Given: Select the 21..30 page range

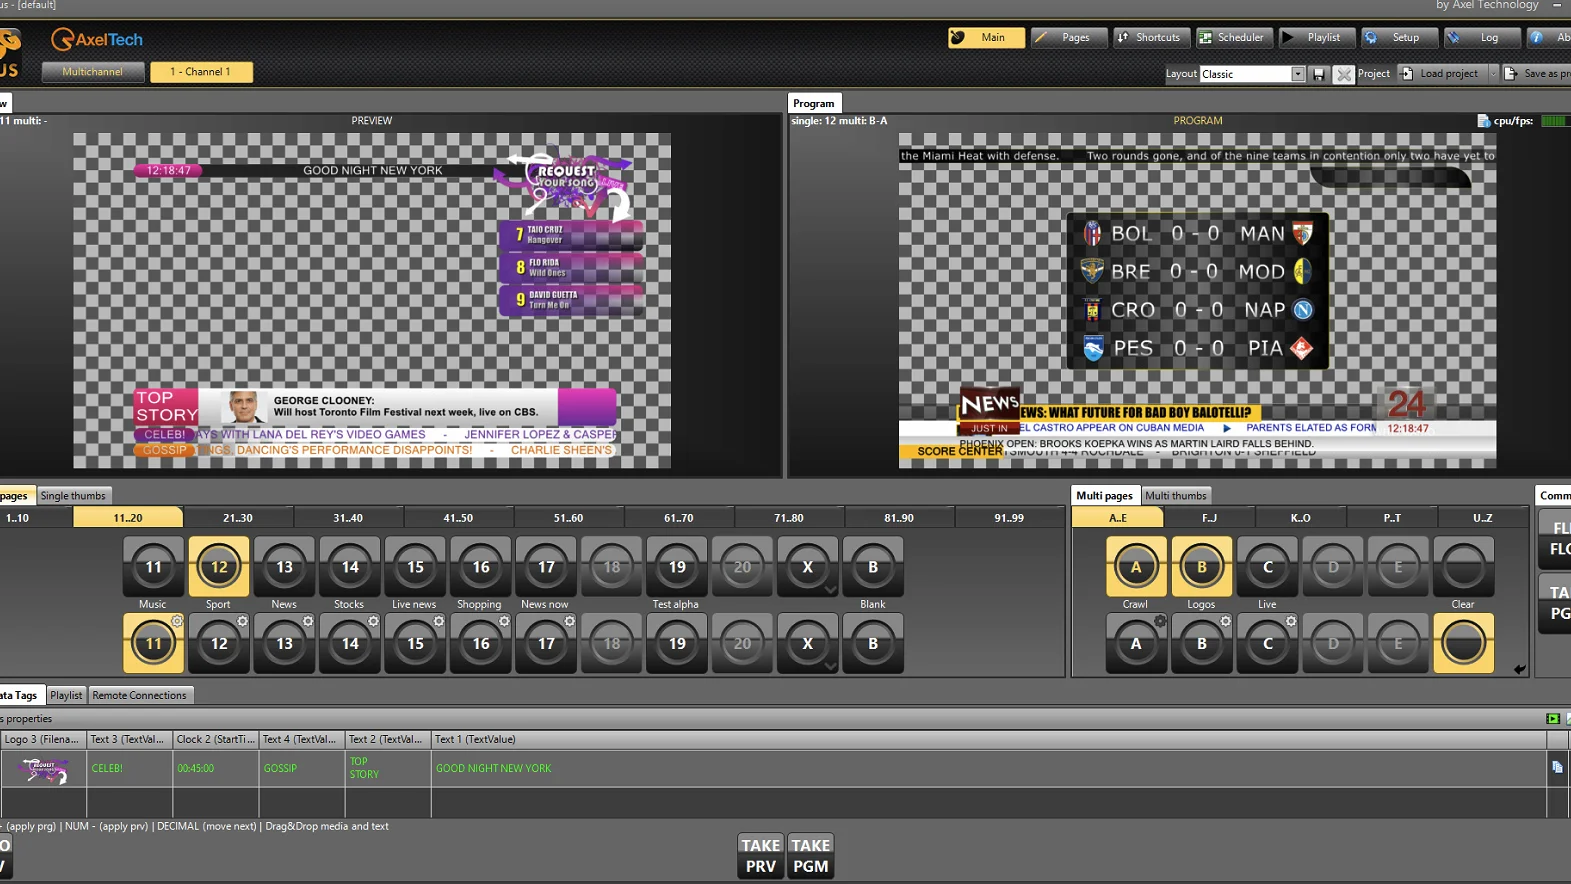Looking at the screenshot, I should tap(238, 518).
